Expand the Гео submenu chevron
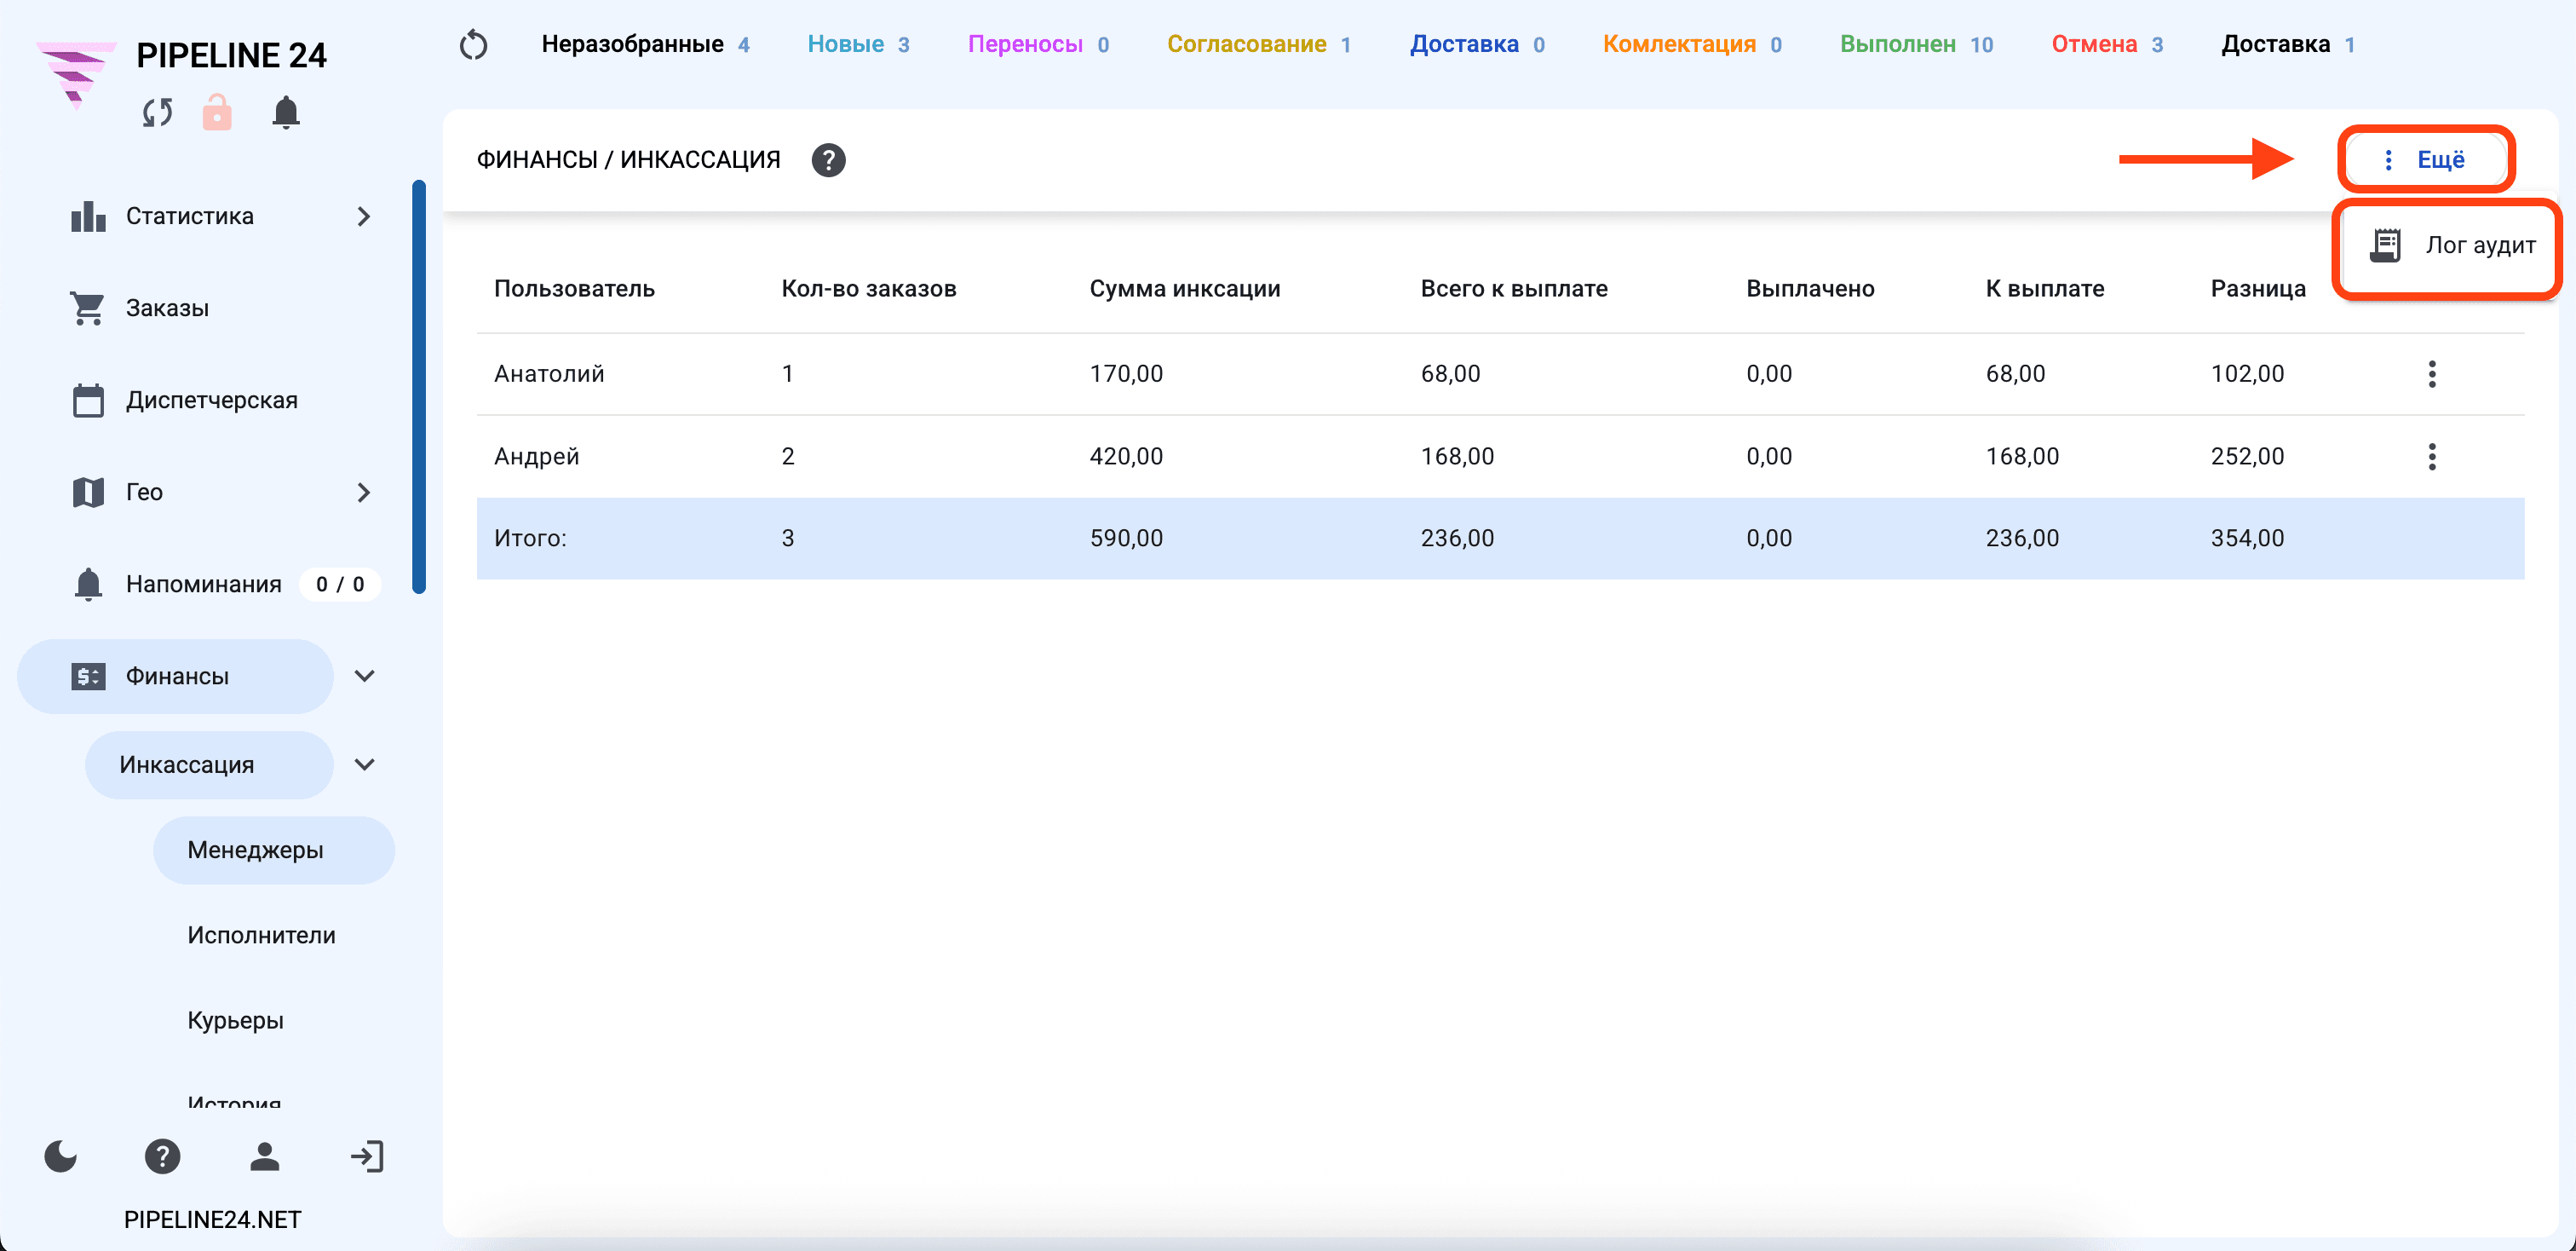This screenshot has height=1251, width=2576. coord(364,492)
